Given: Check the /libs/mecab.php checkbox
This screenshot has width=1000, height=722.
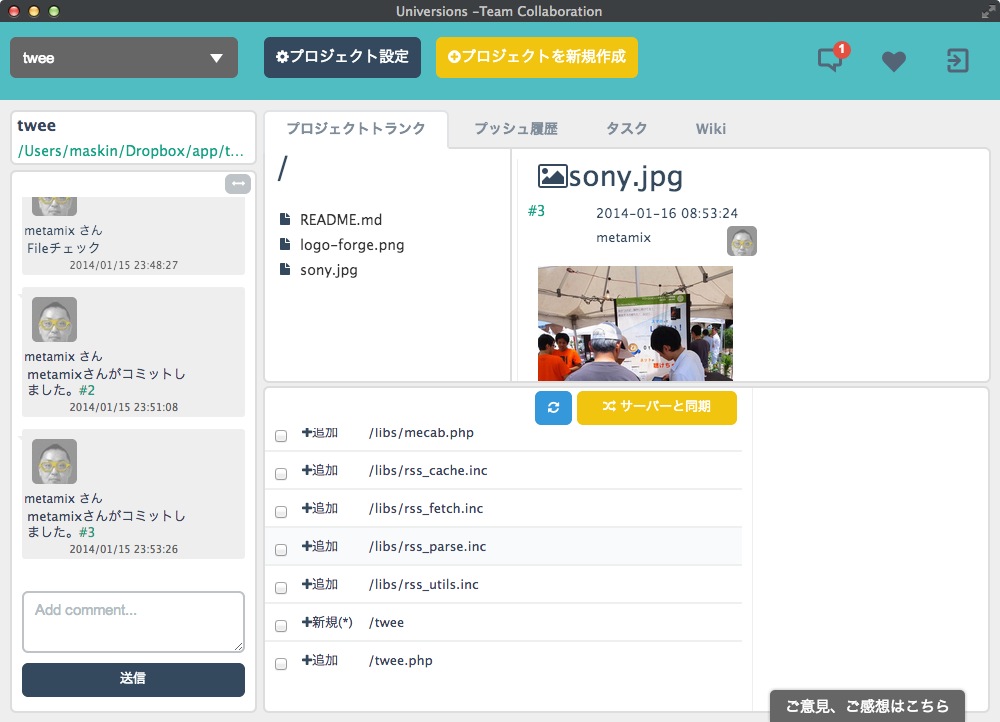Looking at the screenshot, I should 281,436.
